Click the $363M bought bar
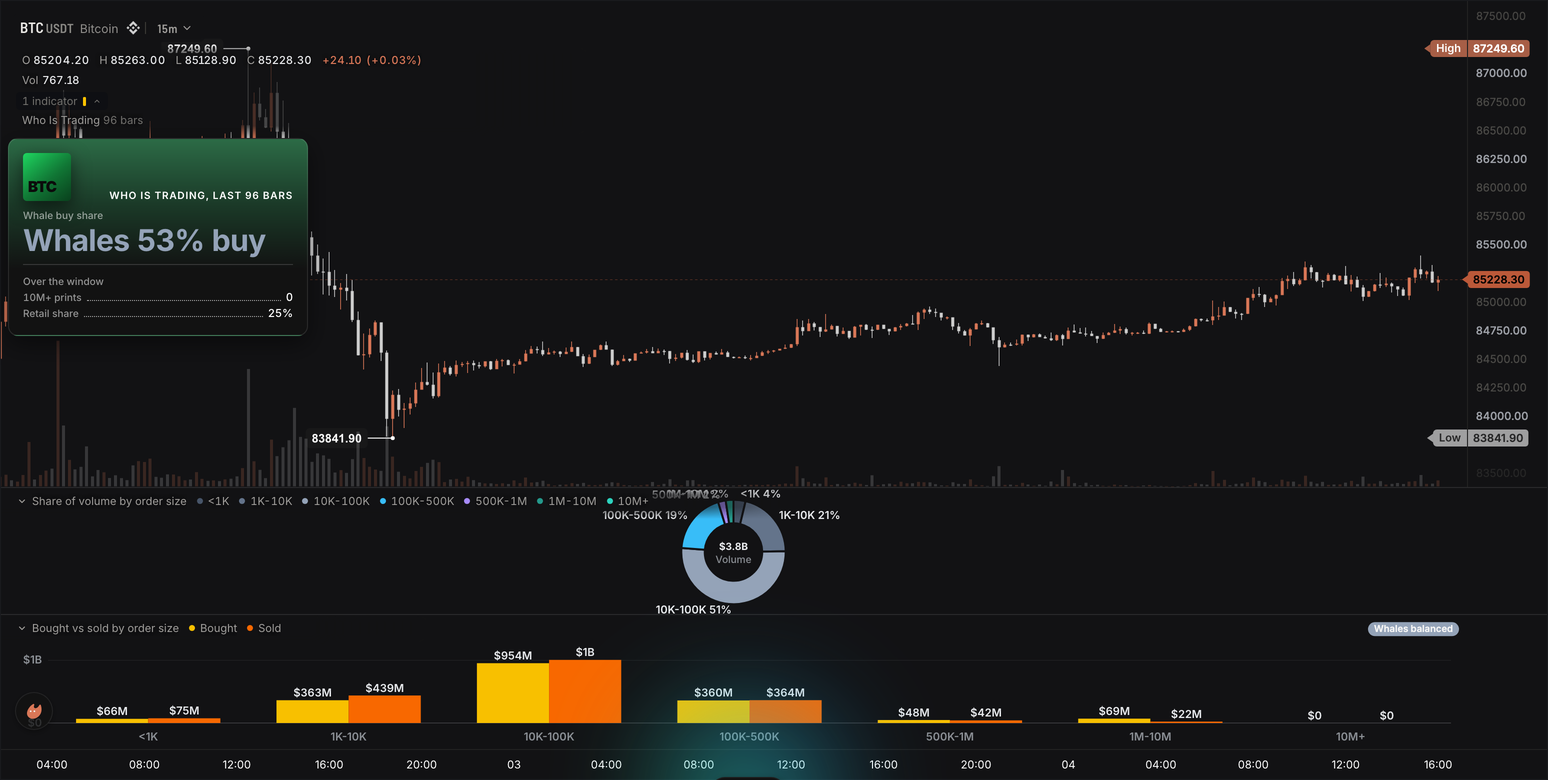 (x=313, y=711)
